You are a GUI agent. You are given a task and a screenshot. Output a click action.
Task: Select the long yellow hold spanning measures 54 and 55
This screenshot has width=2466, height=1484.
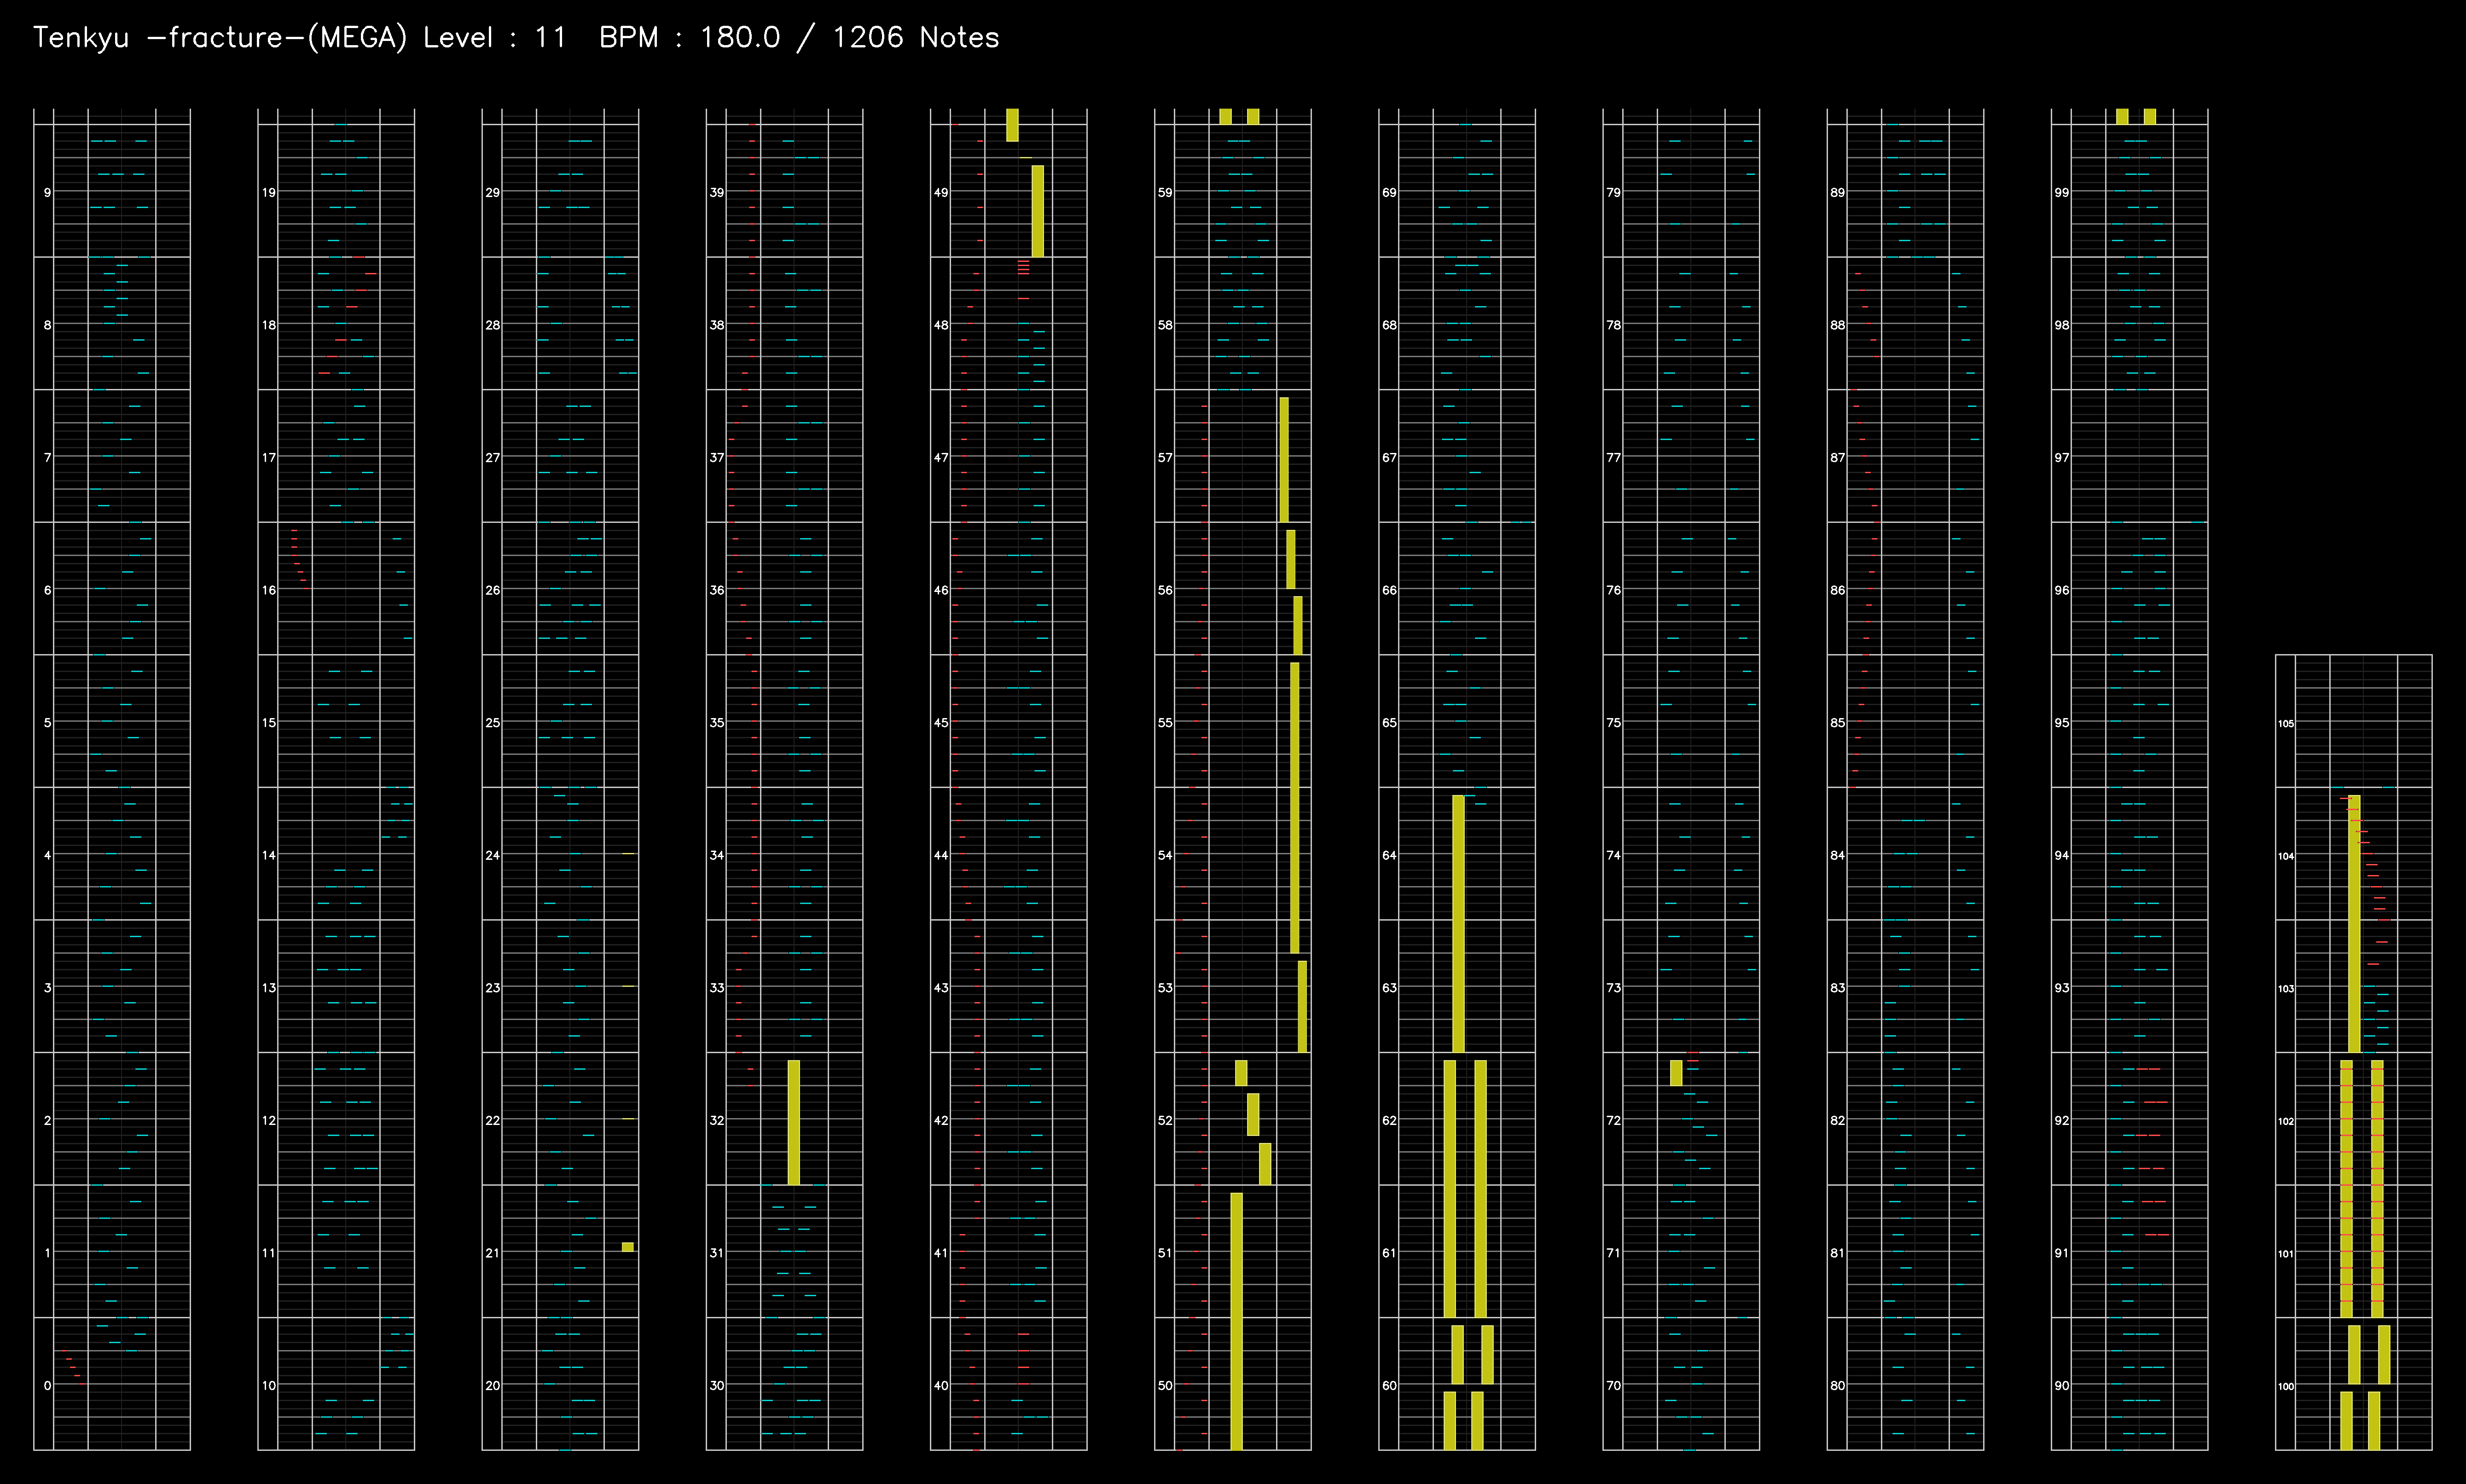tap(1295, 807)
